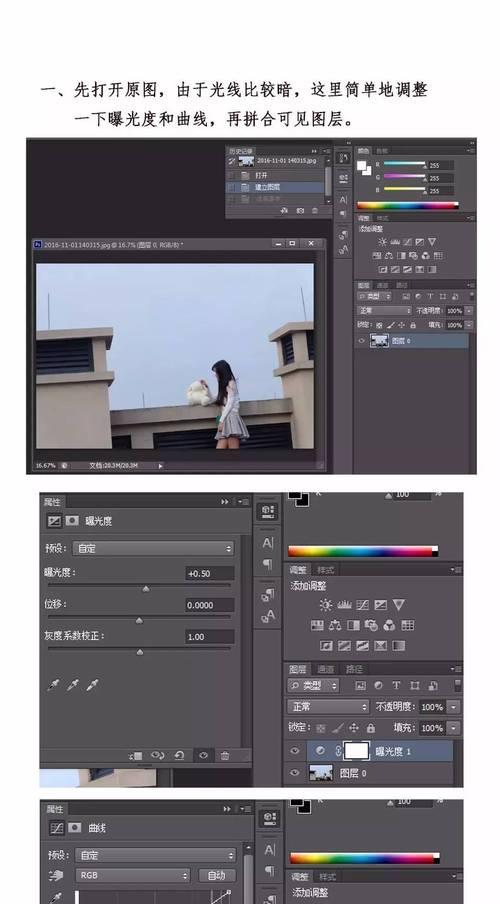Toggle lock position icon beside Exposure properties panel
Screen dimensions: 500x904
tap(354, 728)
